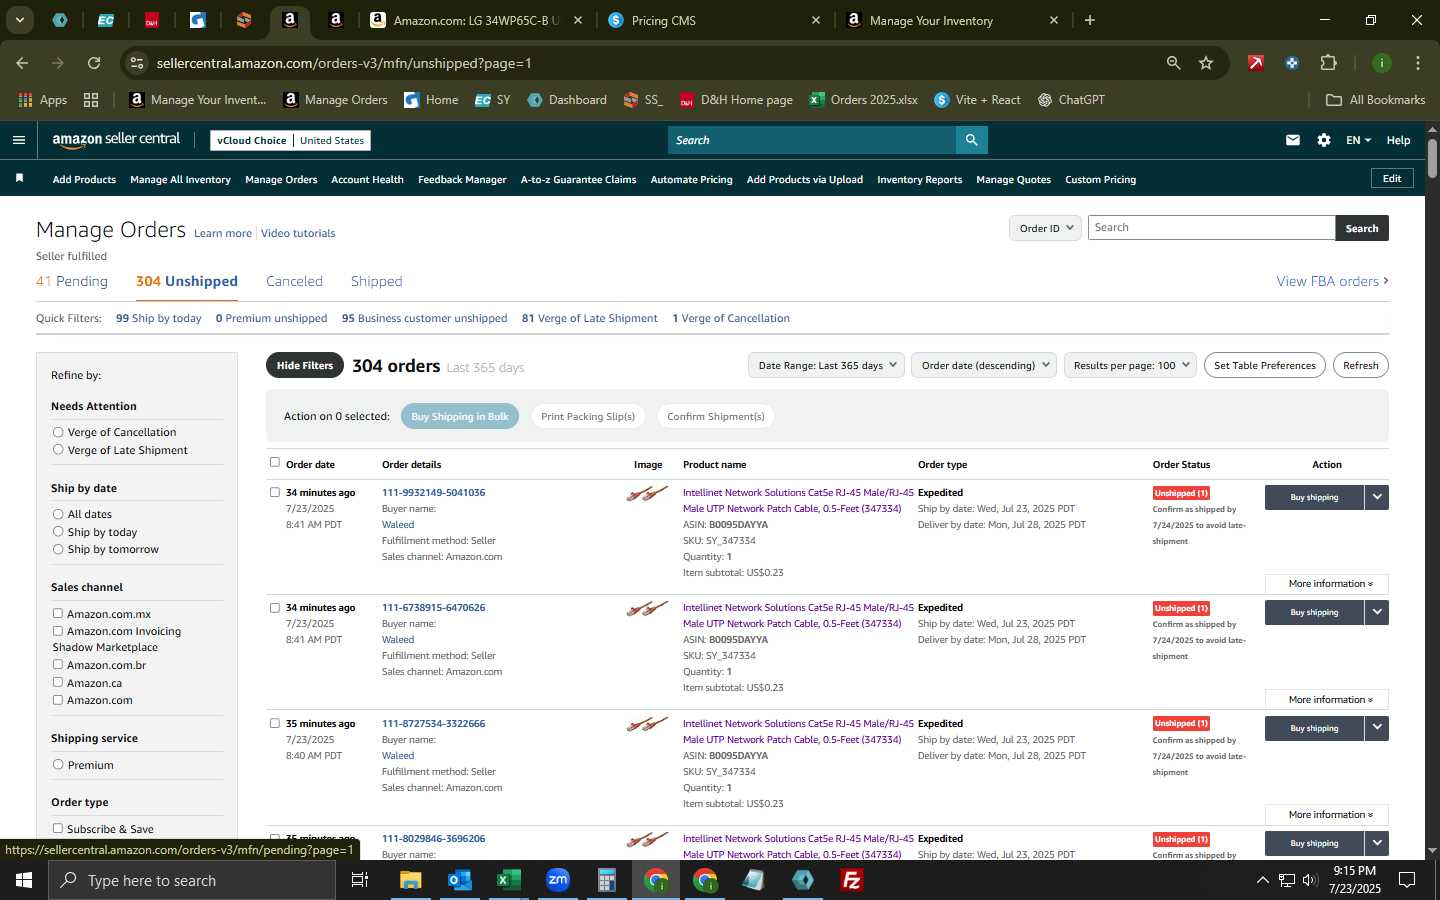Open the settings gear icon
Image resolution: width=1440 pixels, height=900 pixels.
[x=1324, y=140]
